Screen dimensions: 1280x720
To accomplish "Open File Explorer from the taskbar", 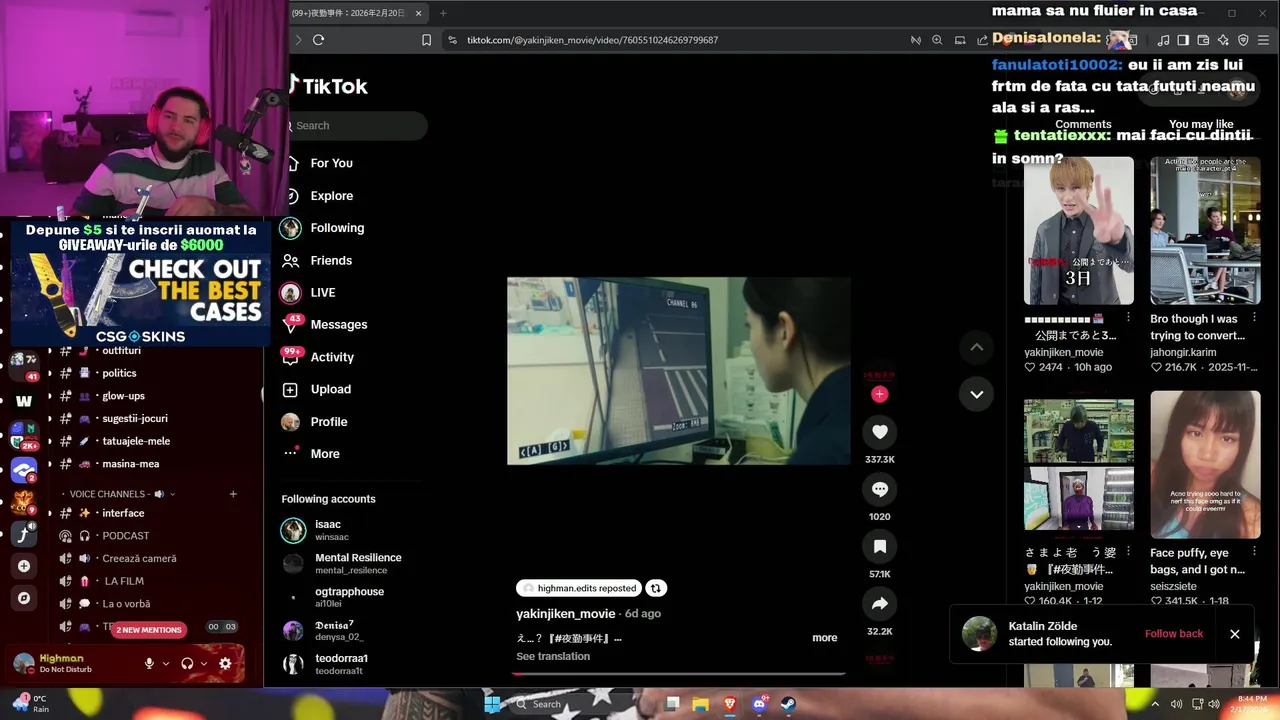I will (x=700, y=704).
